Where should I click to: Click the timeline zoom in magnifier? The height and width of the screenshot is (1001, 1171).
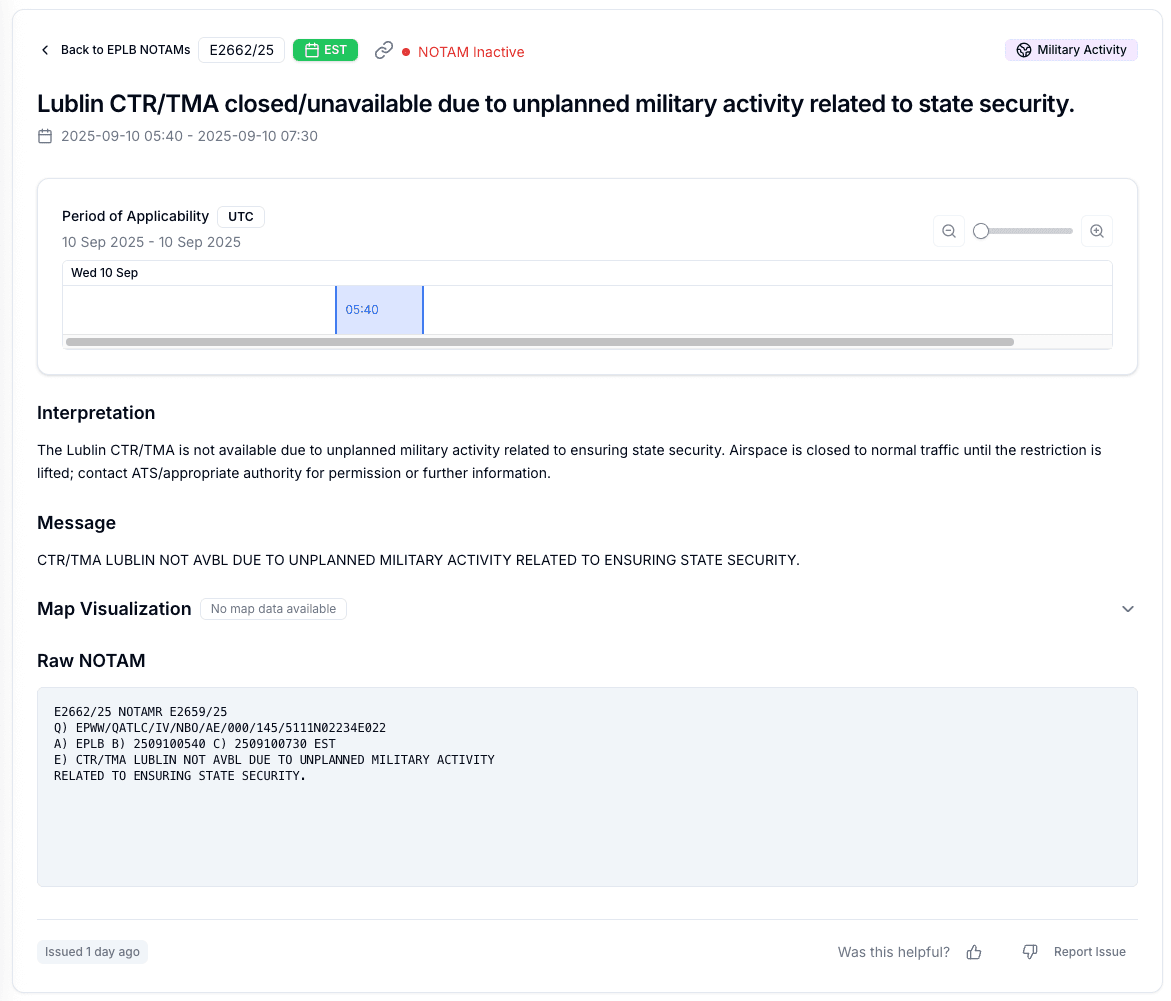pos(1096,231)
